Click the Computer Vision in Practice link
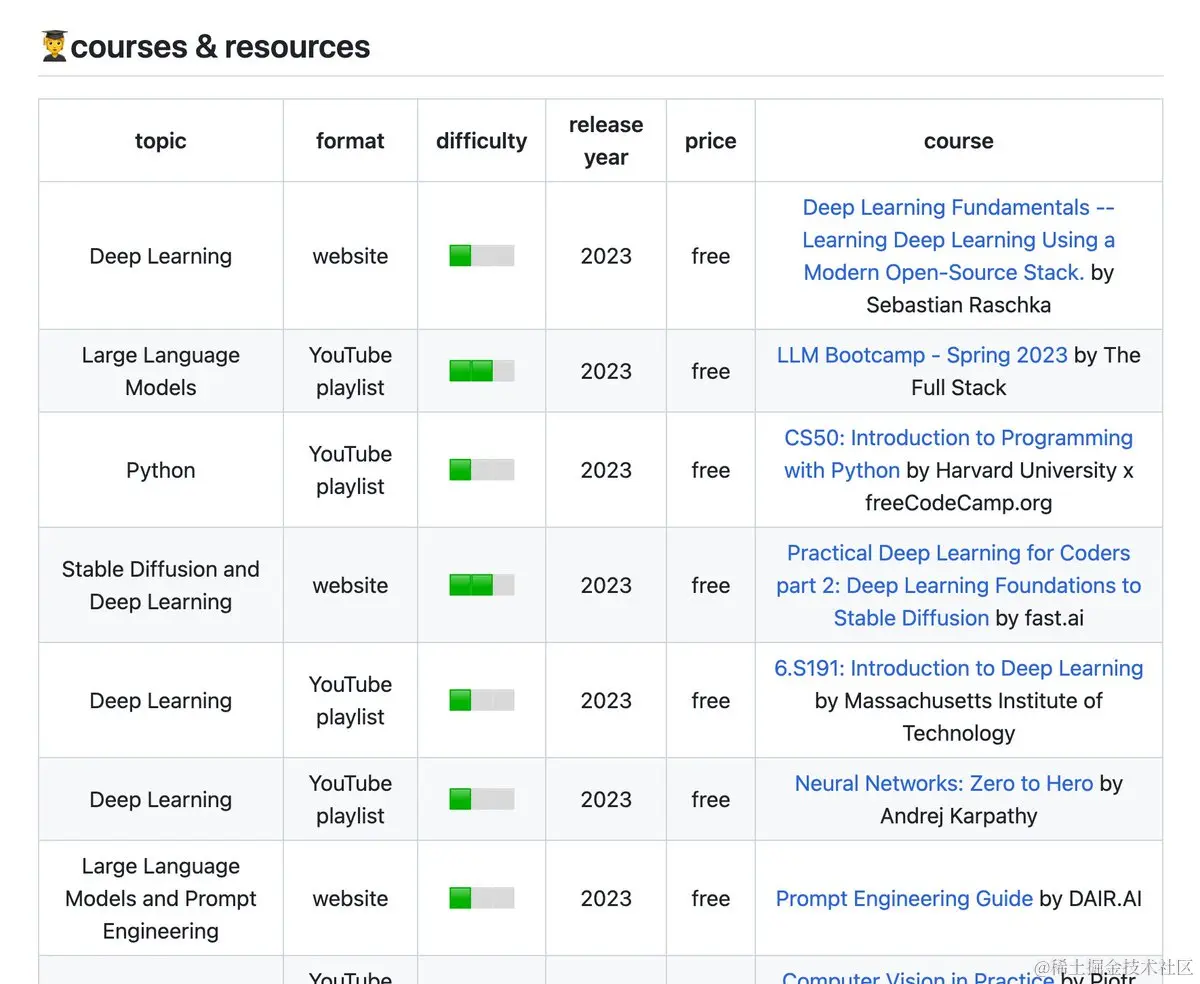Screen dimensions: 1200x984 [x=917, y=976]
